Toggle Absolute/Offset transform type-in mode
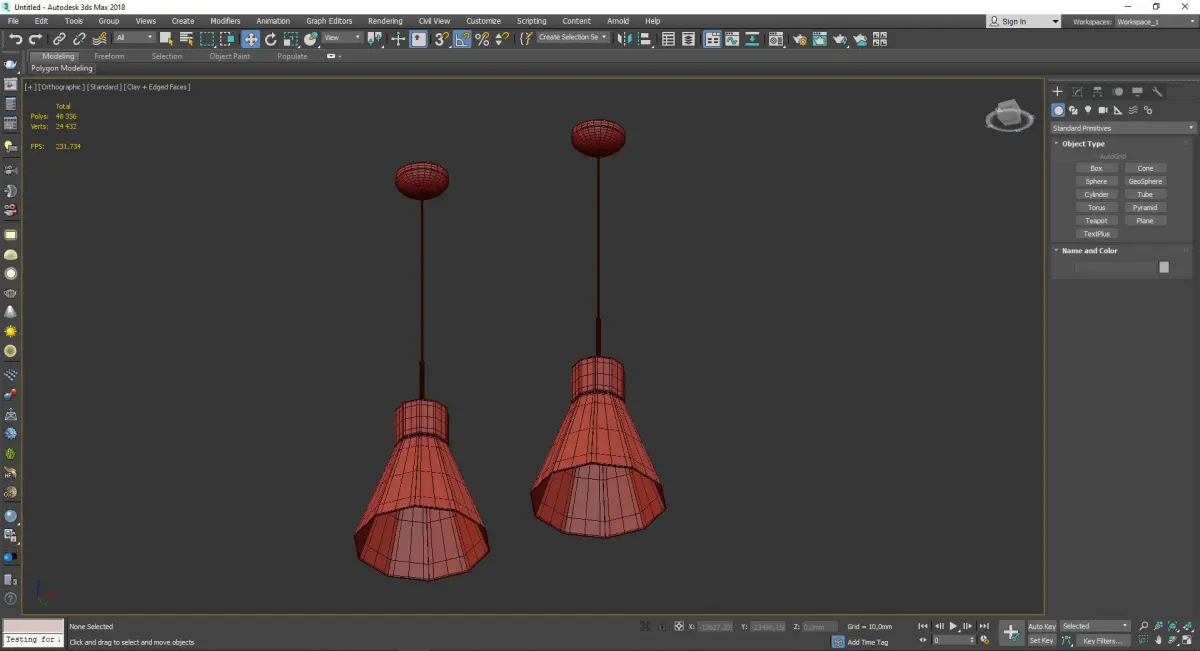1200x651 pixels. [x=679, y=626]
